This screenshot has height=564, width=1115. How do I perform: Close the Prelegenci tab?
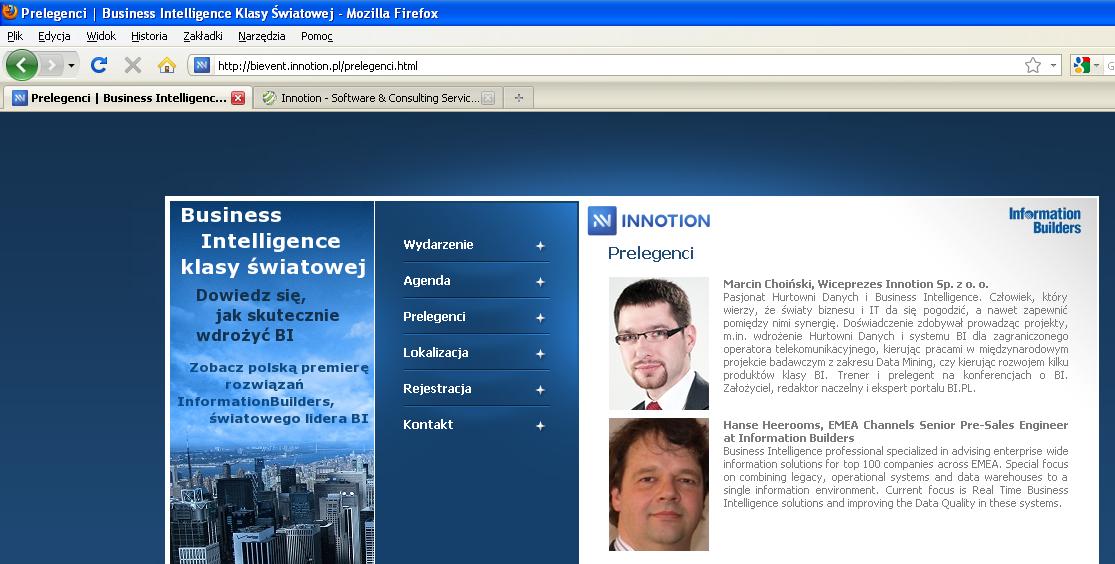(x=238, y=98)
